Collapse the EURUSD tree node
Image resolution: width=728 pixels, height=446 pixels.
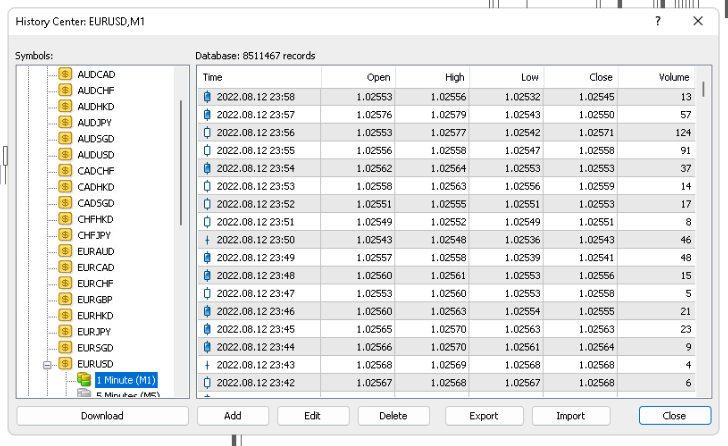coord(47,364)
